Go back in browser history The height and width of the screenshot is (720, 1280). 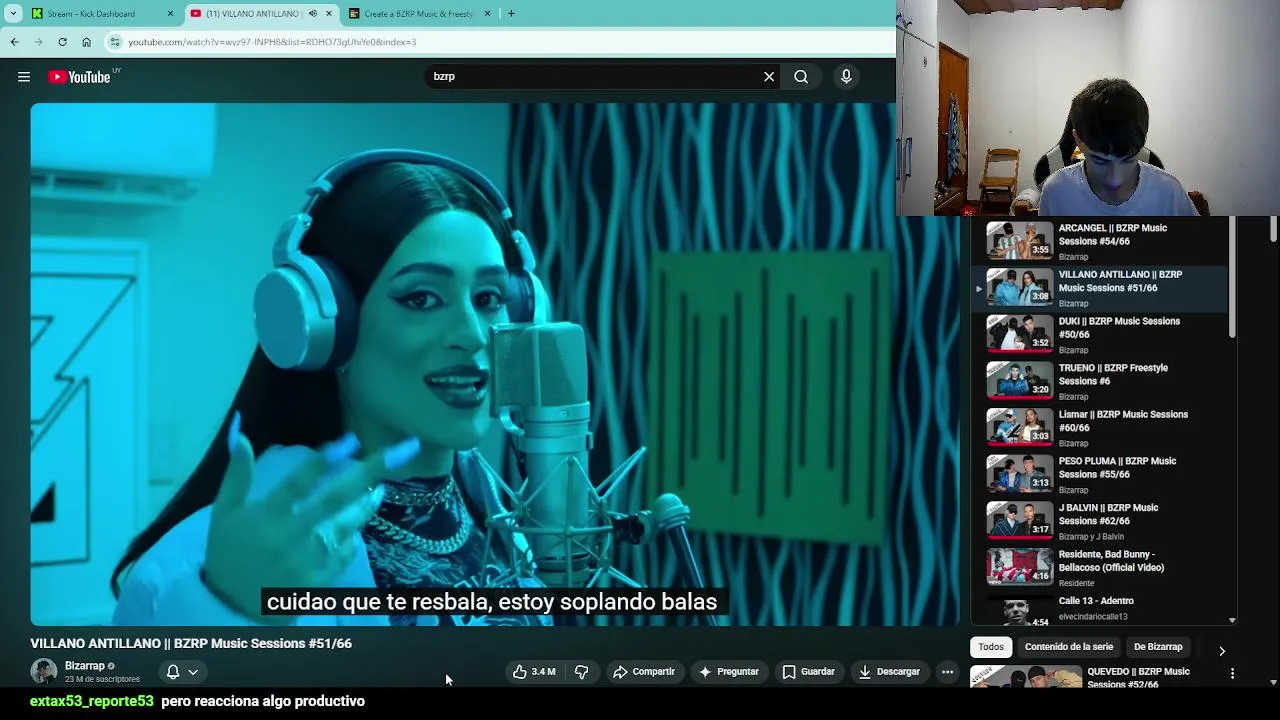pos(14,42)
